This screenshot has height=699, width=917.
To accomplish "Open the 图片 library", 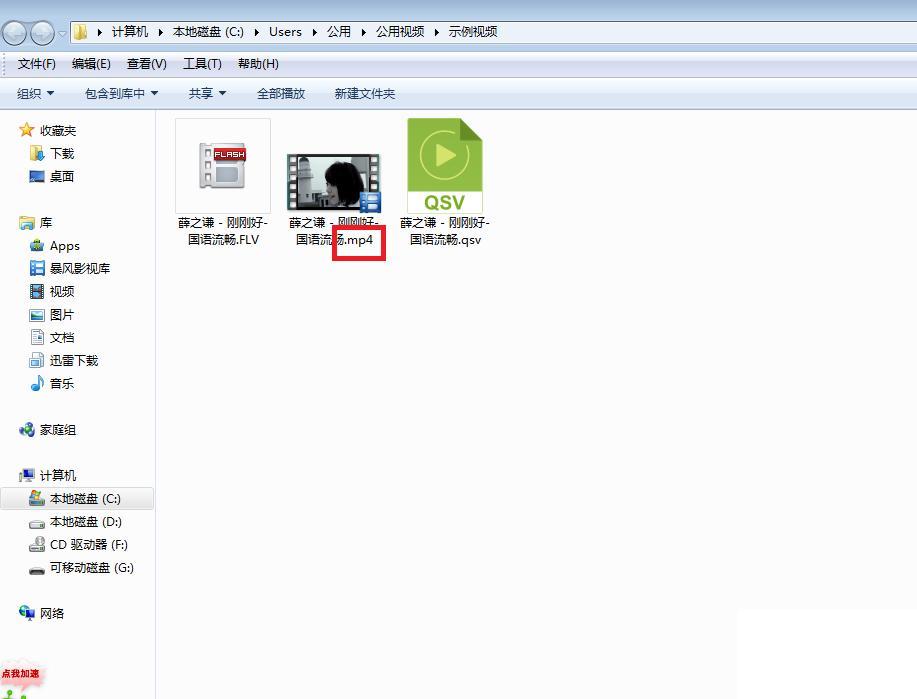I will (62, 315).
